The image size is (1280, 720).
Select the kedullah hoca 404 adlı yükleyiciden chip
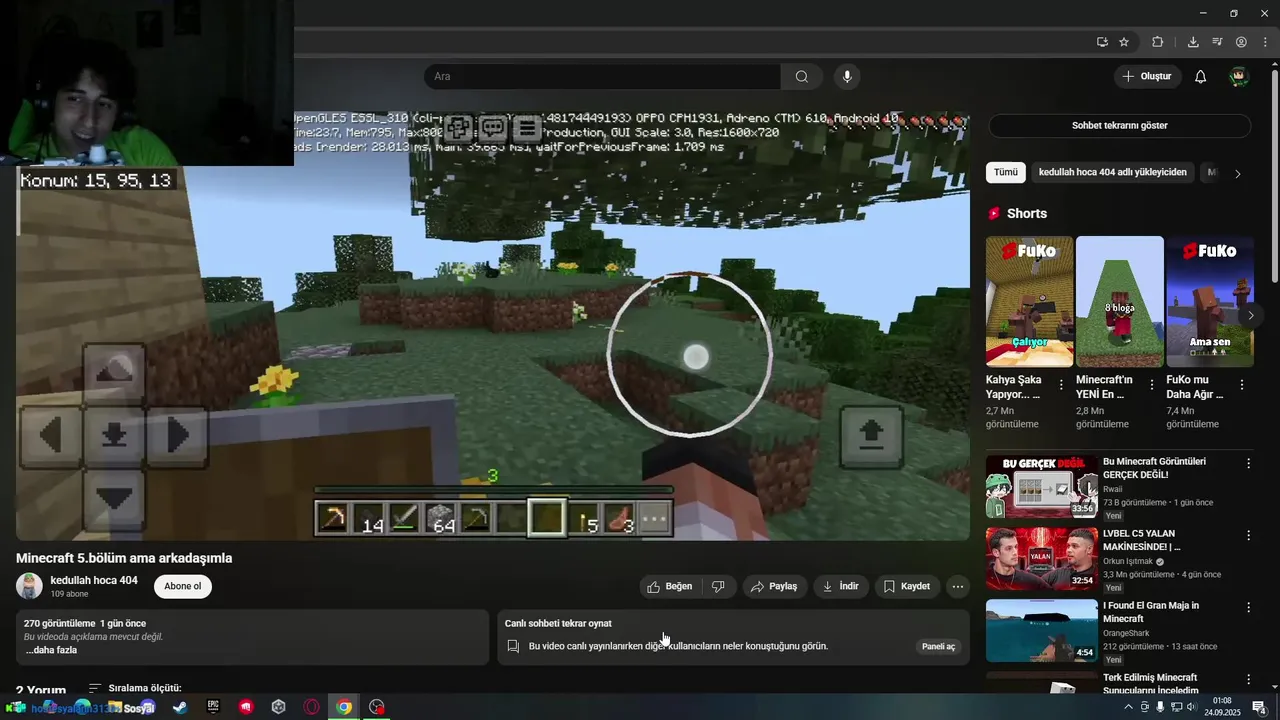tap(1112, 172)
